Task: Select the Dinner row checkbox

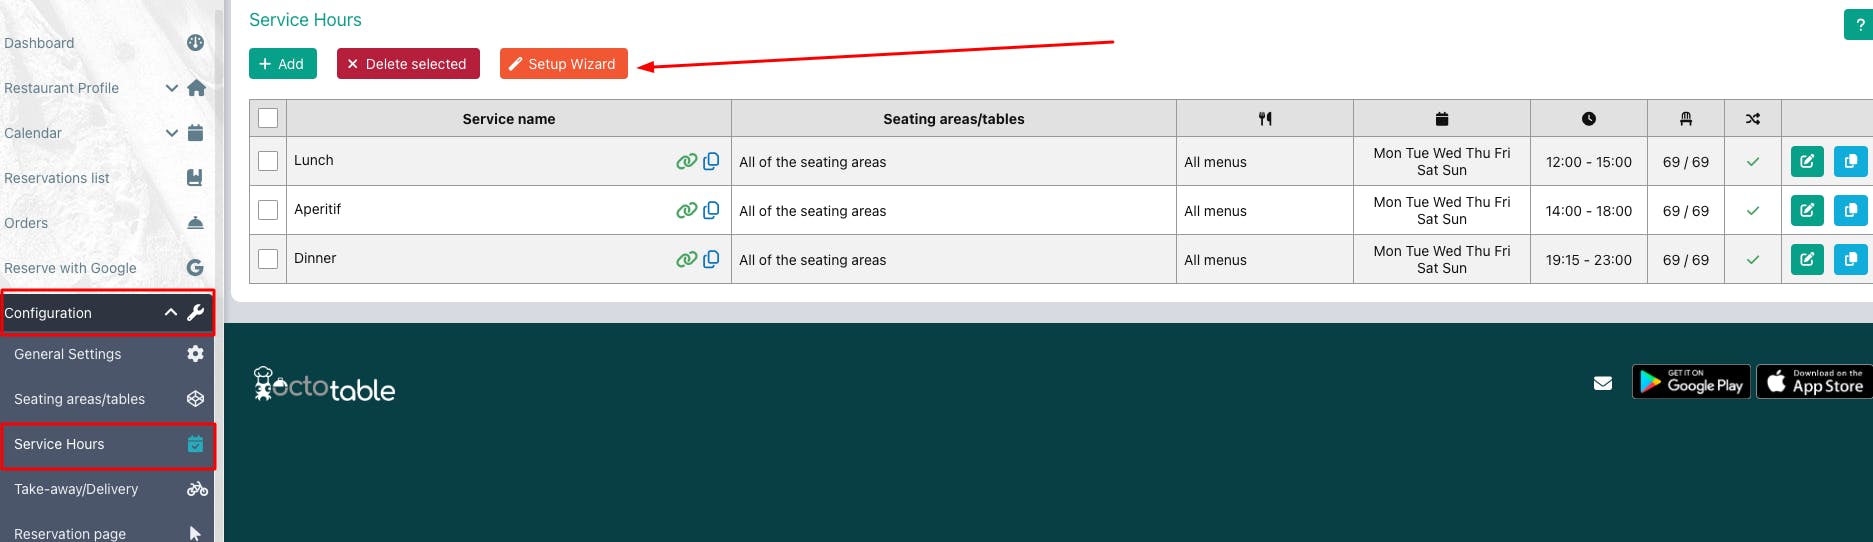Action: click(268, 259)
